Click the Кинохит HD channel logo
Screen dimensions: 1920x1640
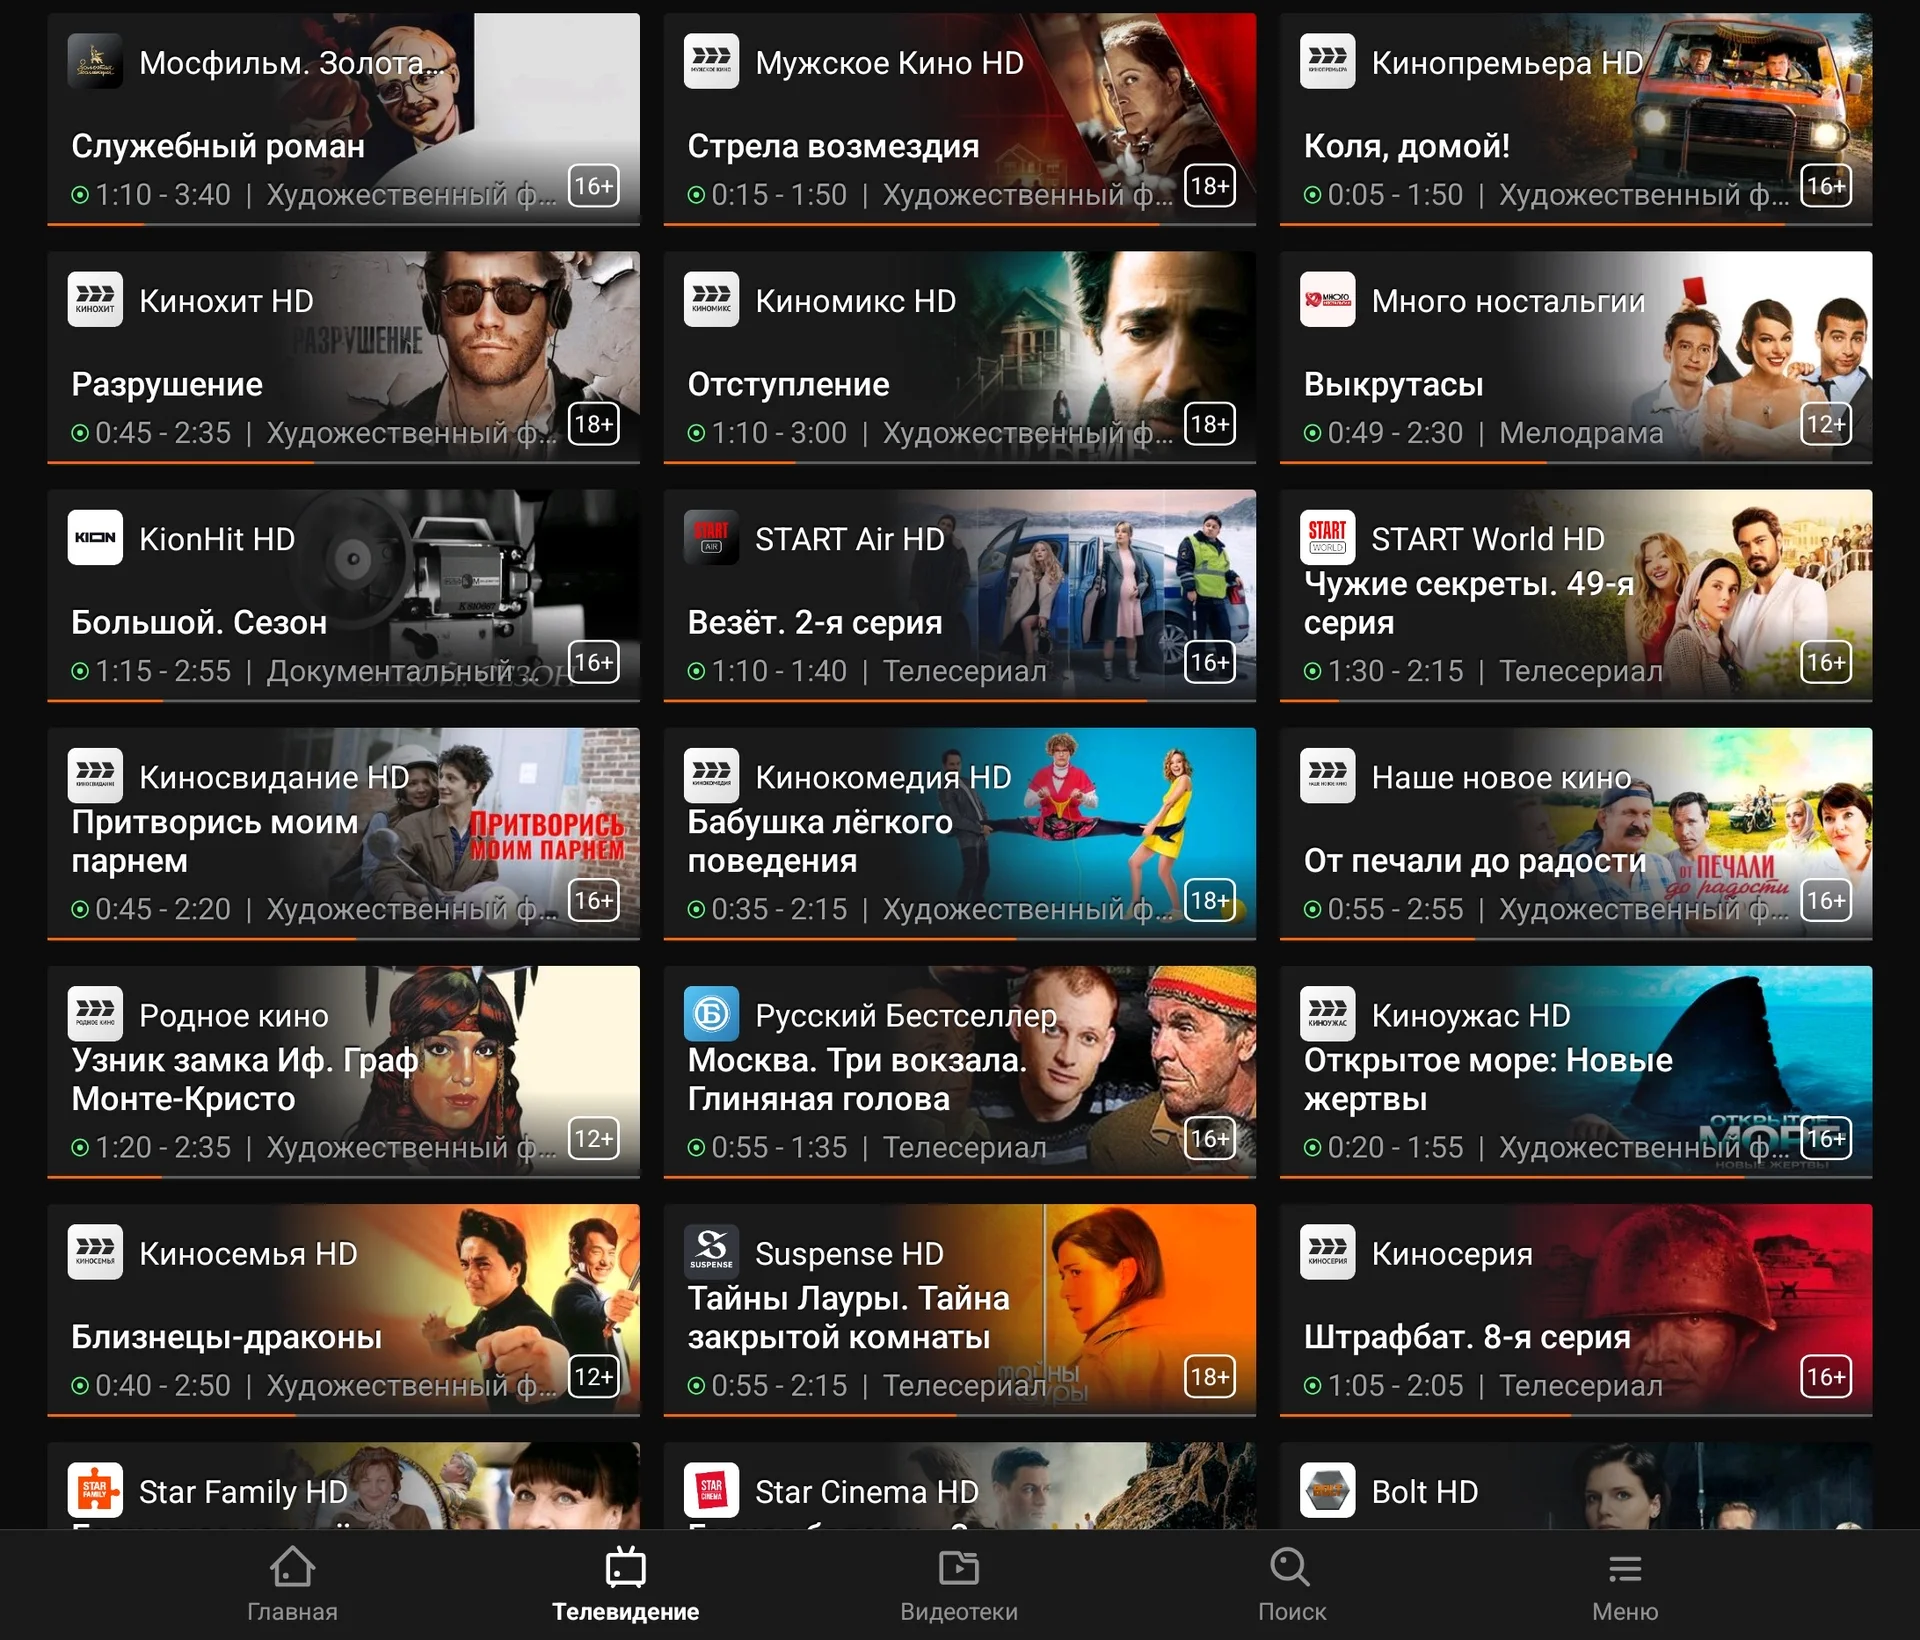(x=95, y=299)
